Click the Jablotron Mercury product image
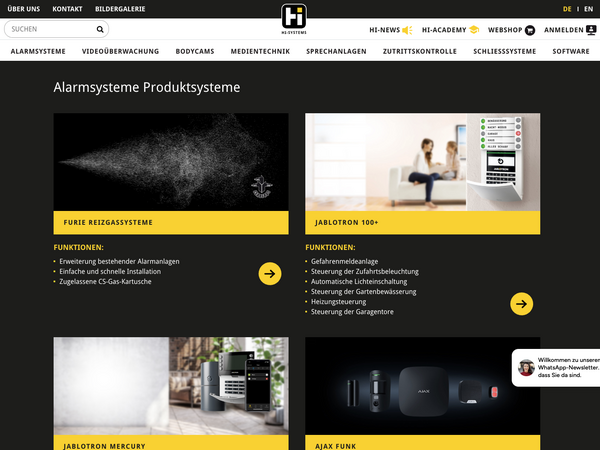This screenshot has height=450, width=600. 171,386
